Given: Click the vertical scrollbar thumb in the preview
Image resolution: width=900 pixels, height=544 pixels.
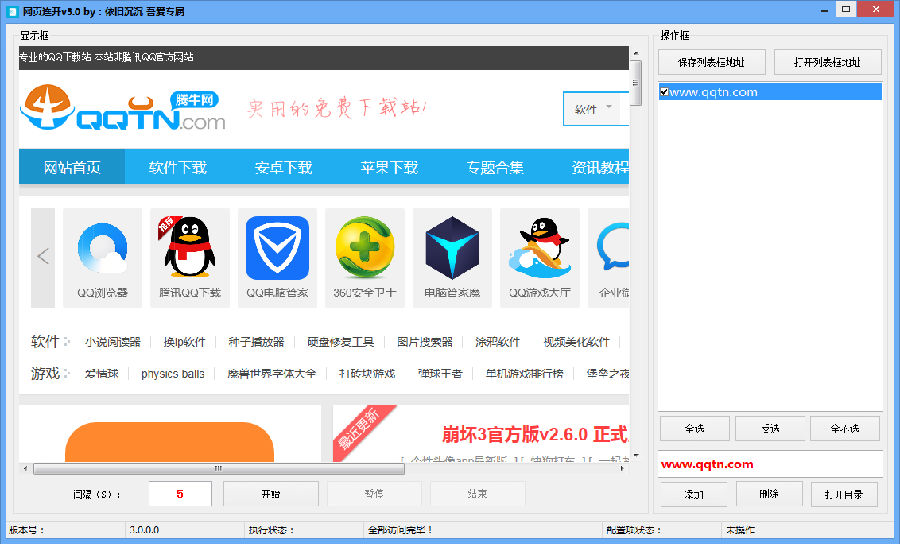Looking at the screenshot, I should point(635,83).
